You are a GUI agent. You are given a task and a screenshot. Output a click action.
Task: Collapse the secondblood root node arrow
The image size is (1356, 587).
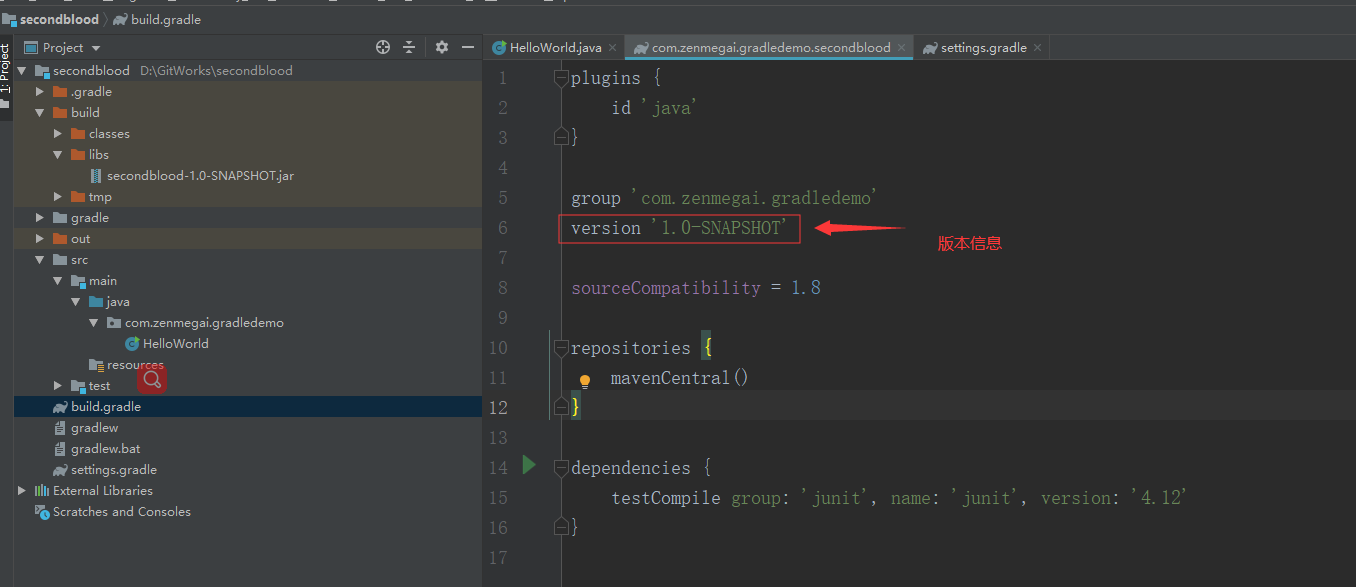22,71
